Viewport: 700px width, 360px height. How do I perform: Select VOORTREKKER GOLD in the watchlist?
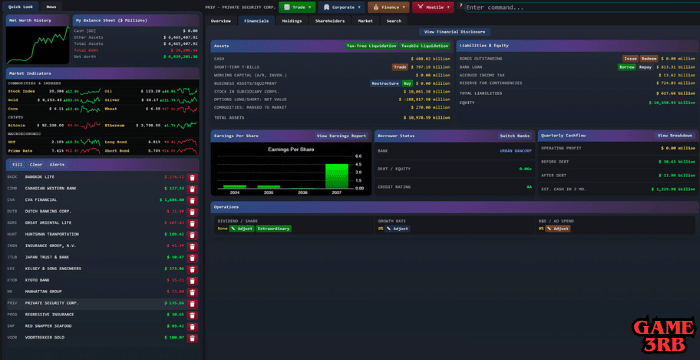pyautogui.click(x=45, y=338)
